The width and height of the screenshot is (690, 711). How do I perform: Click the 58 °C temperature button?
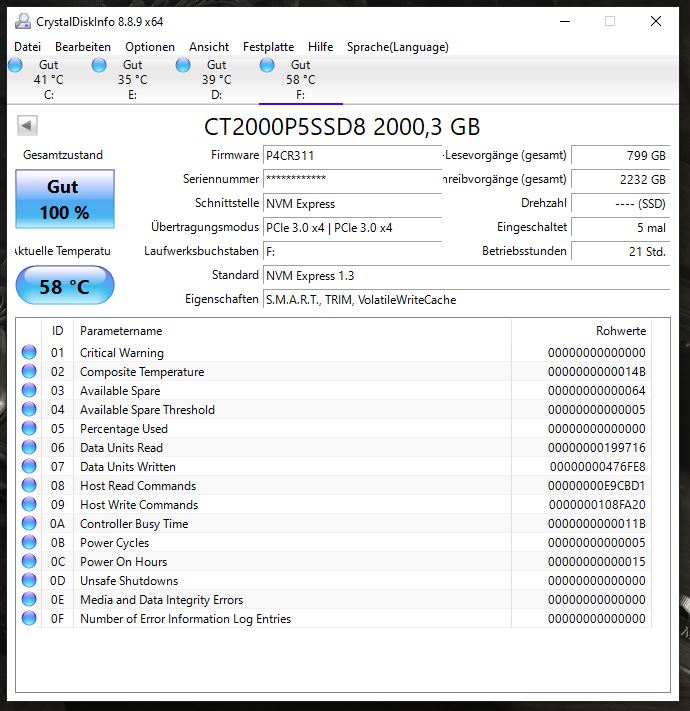click(65, 286)
